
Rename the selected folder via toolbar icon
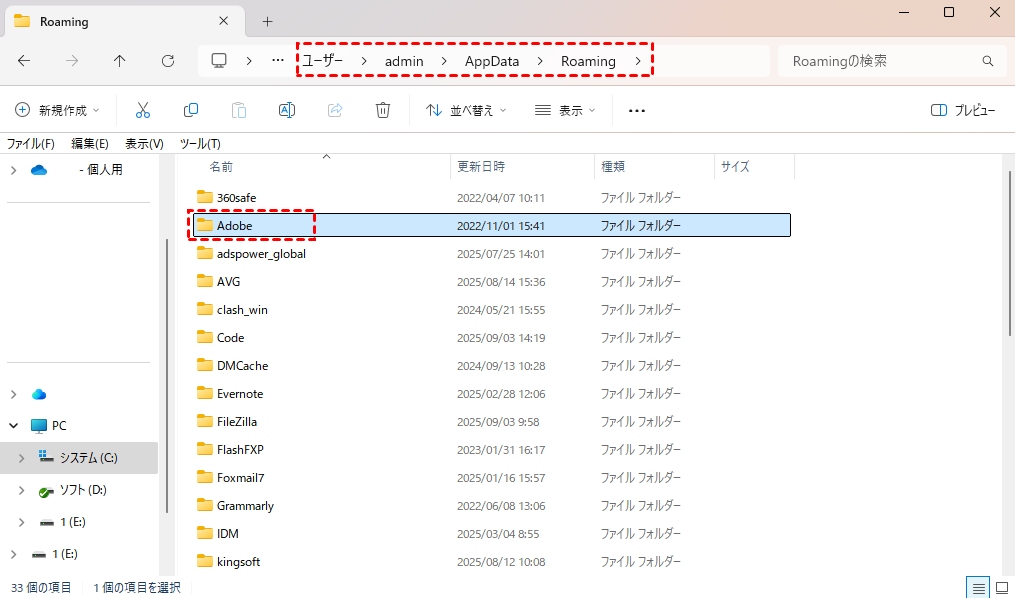point(287,110)
